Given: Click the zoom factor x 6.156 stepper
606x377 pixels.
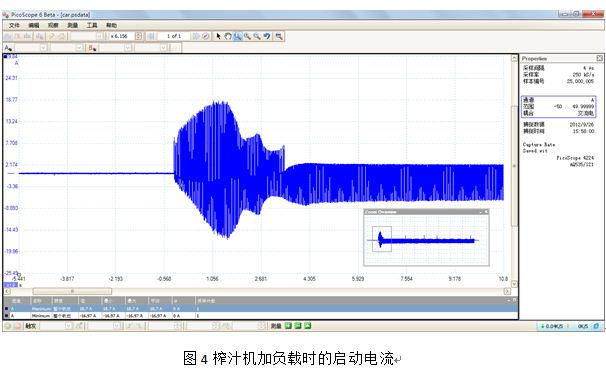Looking at the screenshot, I should (x=138, y=36).
